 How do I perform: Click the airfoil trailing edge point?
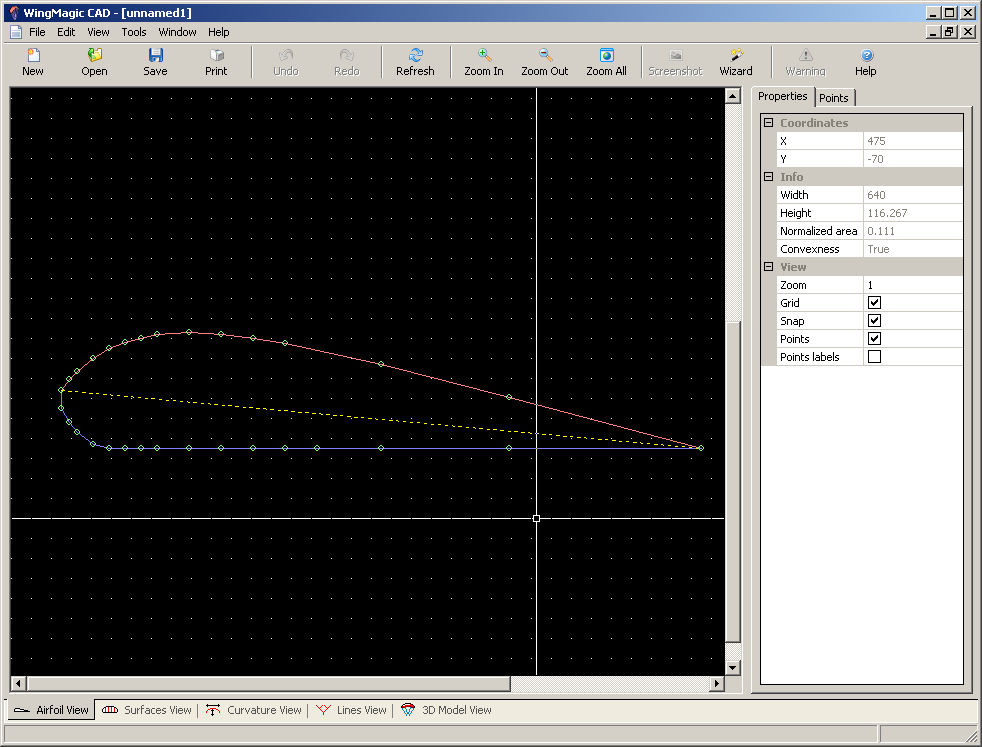coord(701,448)
